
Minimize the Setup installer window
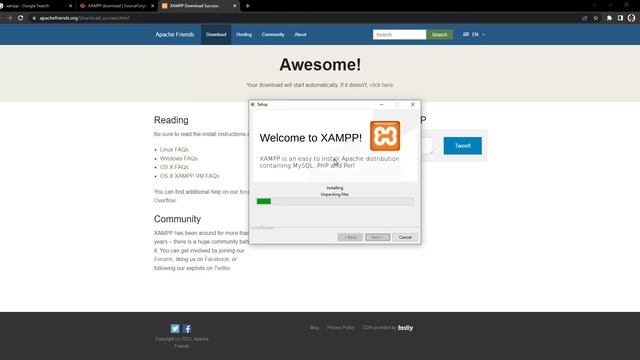[x=381, y=104]
